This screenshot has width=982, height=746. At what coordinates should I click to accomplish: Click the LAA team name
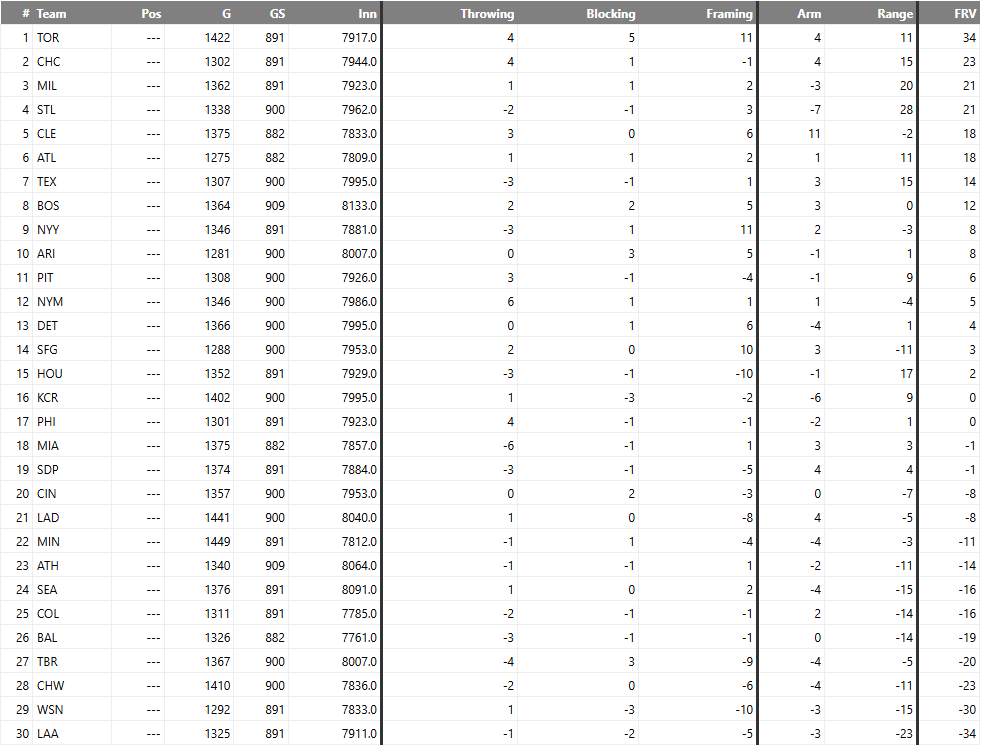[48, 734]
